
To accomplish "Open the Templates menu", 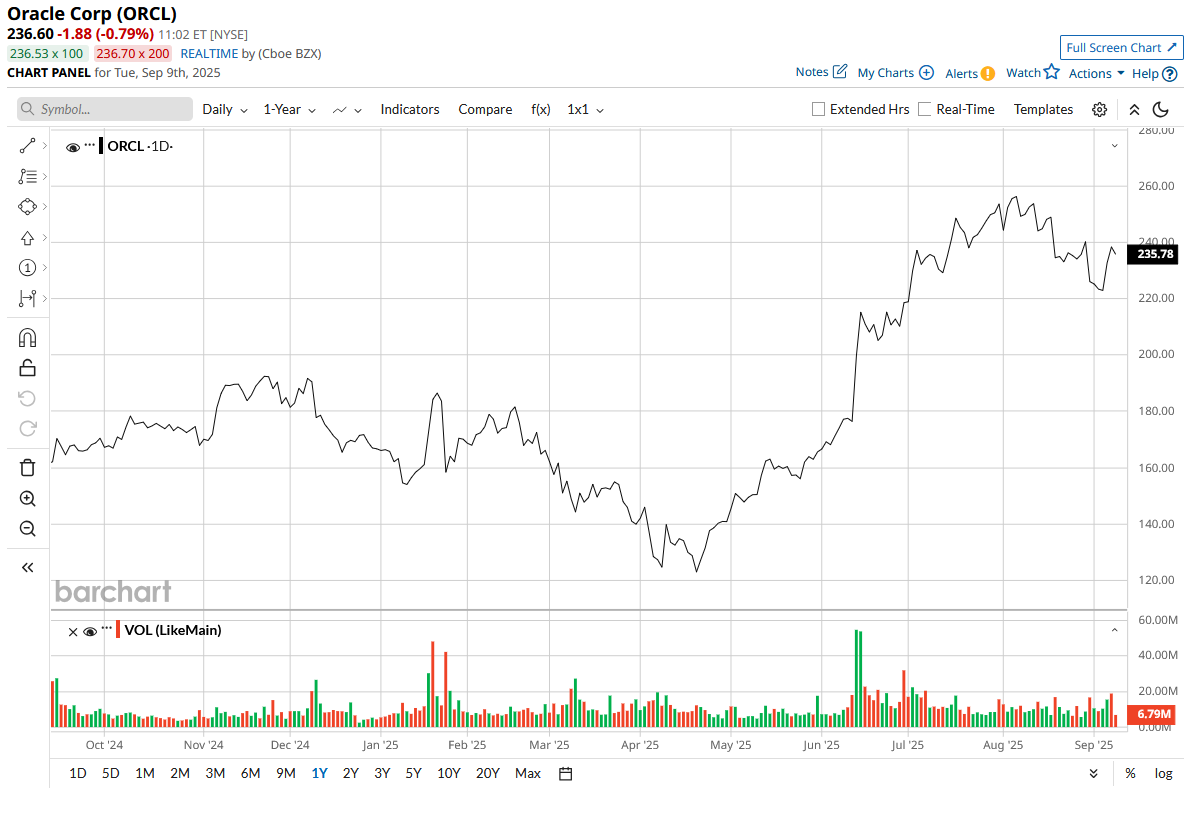I will click(1043, 109).
